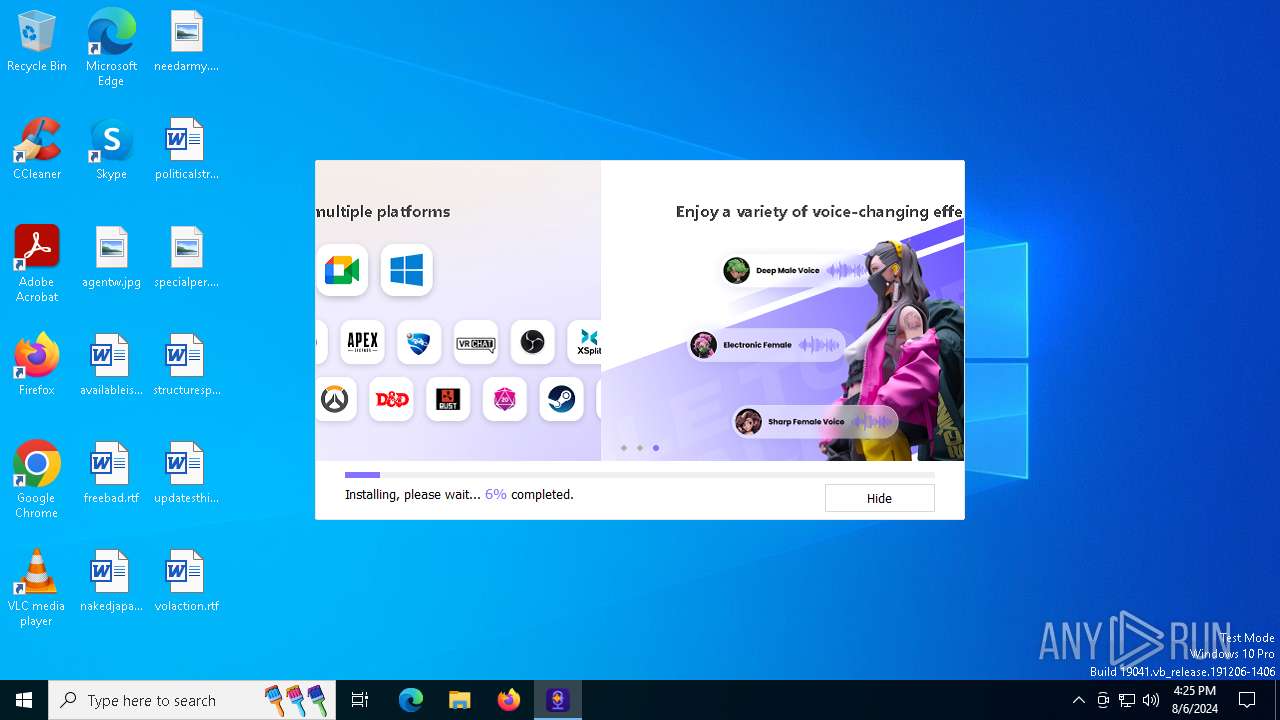
Task: Click the Rocket League icon
Action: coord(419,343)
